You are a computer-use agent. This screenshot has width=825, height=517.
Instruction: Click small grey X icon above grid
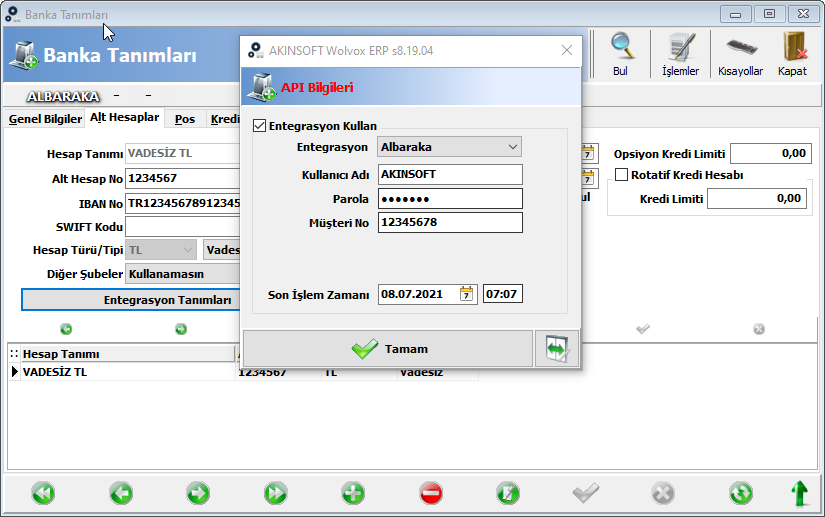tap(759, 329)
